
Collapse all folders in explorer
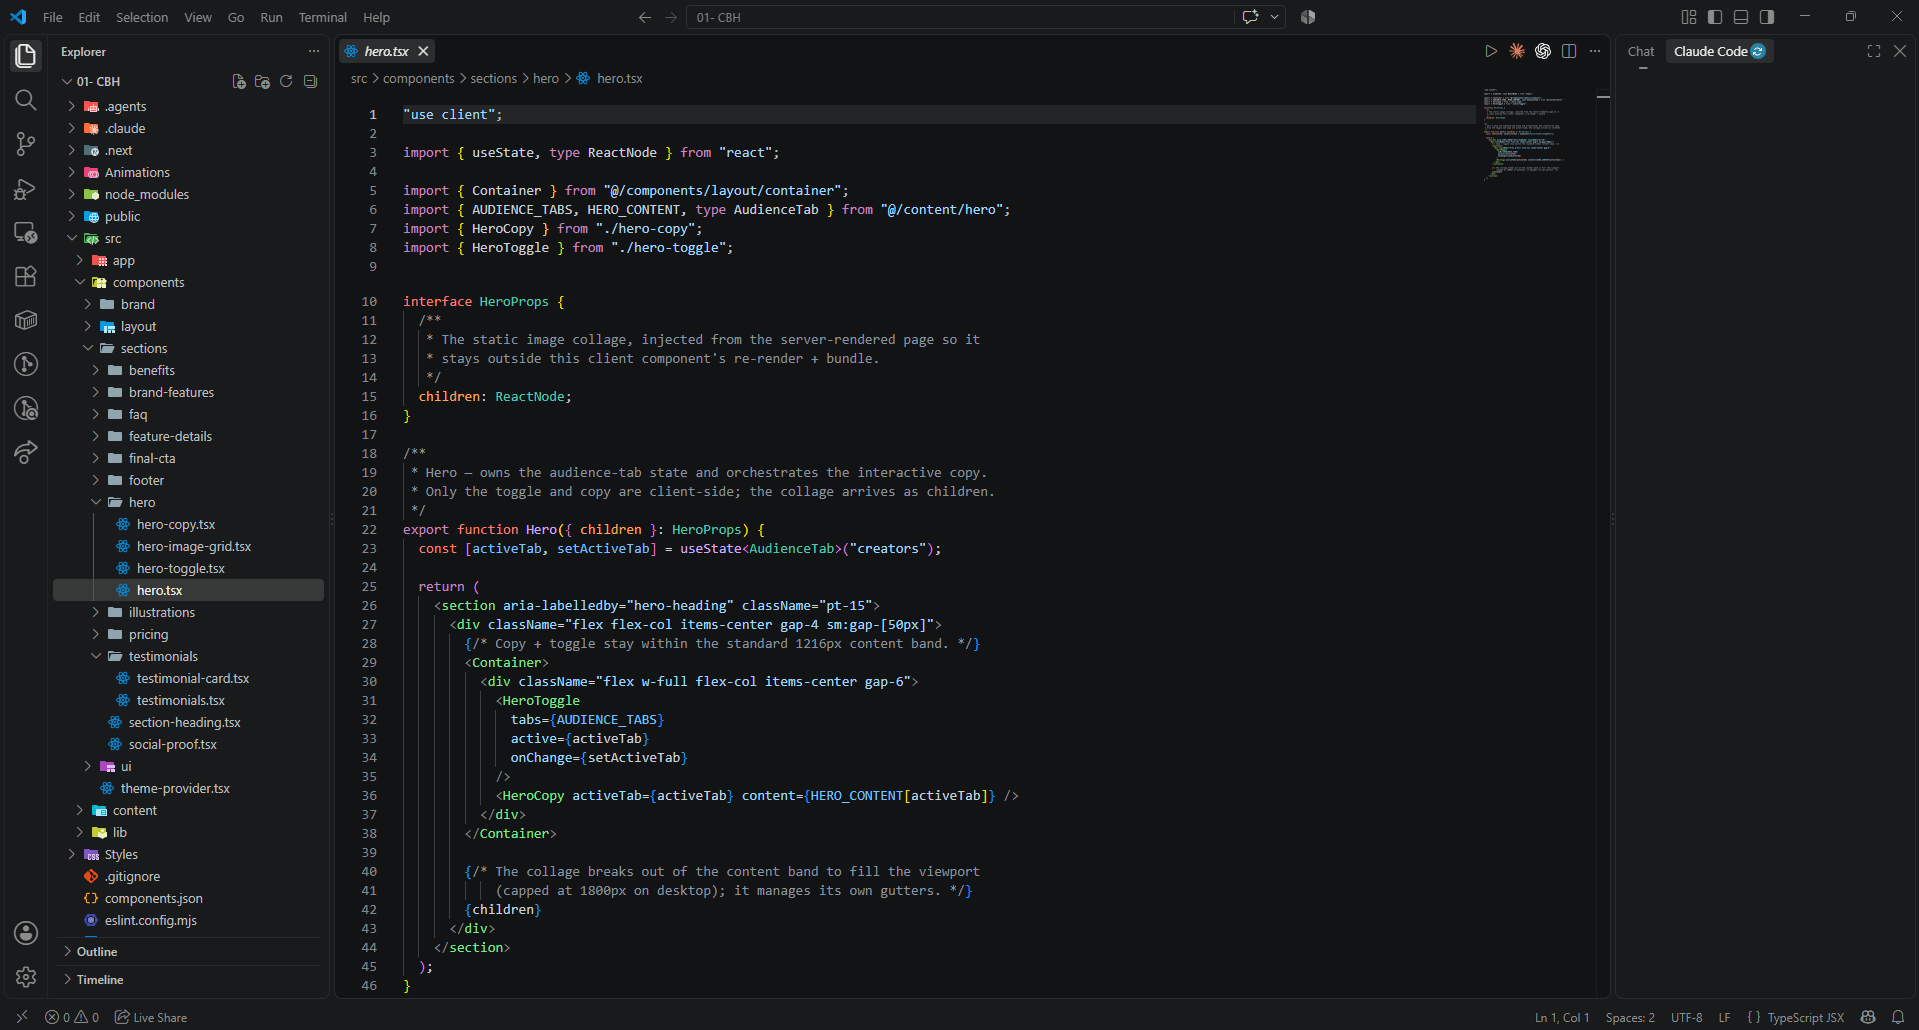310,82
